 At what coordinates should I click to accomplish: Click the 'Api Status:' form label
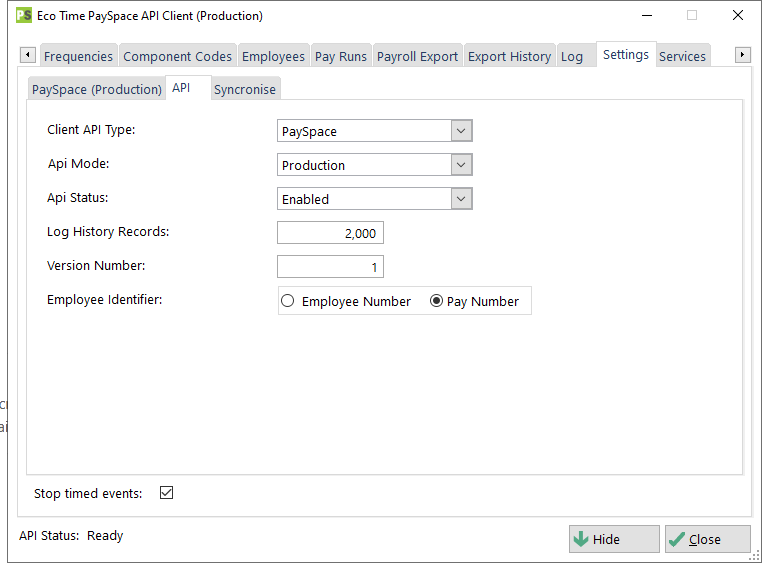(x=77, y=197)
